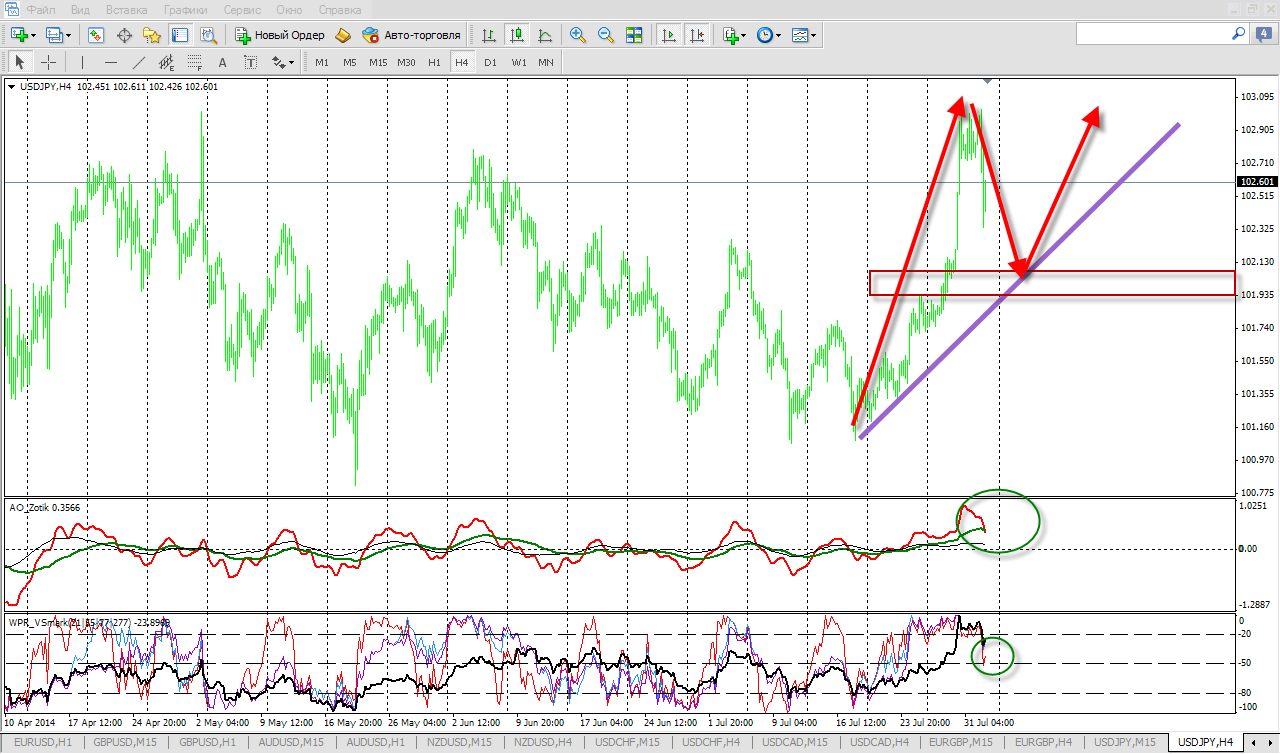Image resolution: width=1280 pixels, height=754 pixels.
Task: Pick the Fibonacci retracement tool
Action: [x=195, y=62]
